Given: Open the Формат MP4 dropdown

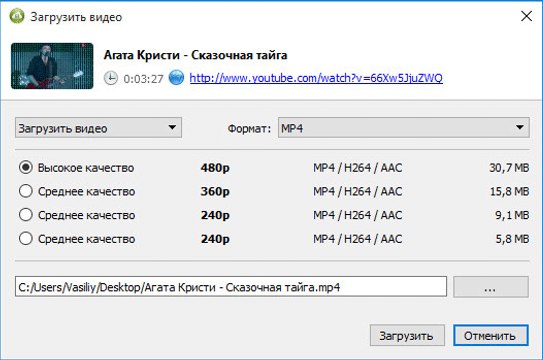Looking at the screenshot, I should pyautogui.click(x=404, y=128).
